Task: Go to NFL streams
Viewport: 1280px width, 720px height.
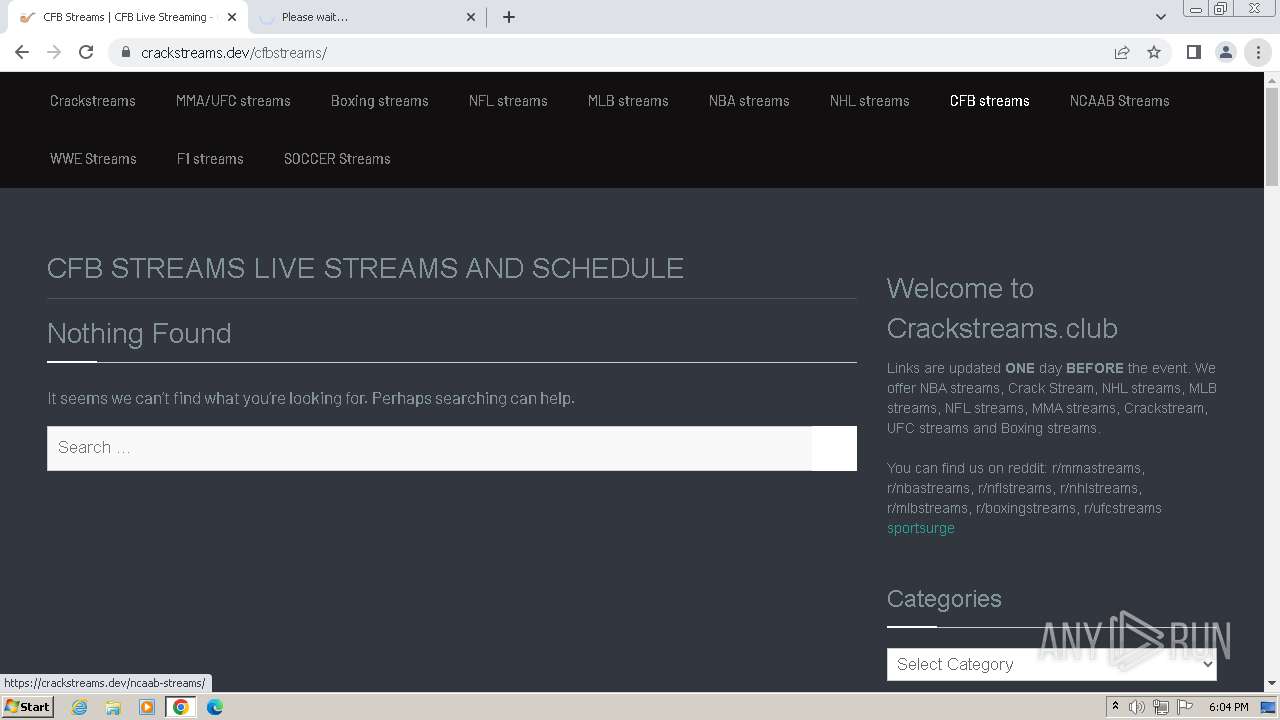Action: [x=508, y=101]
